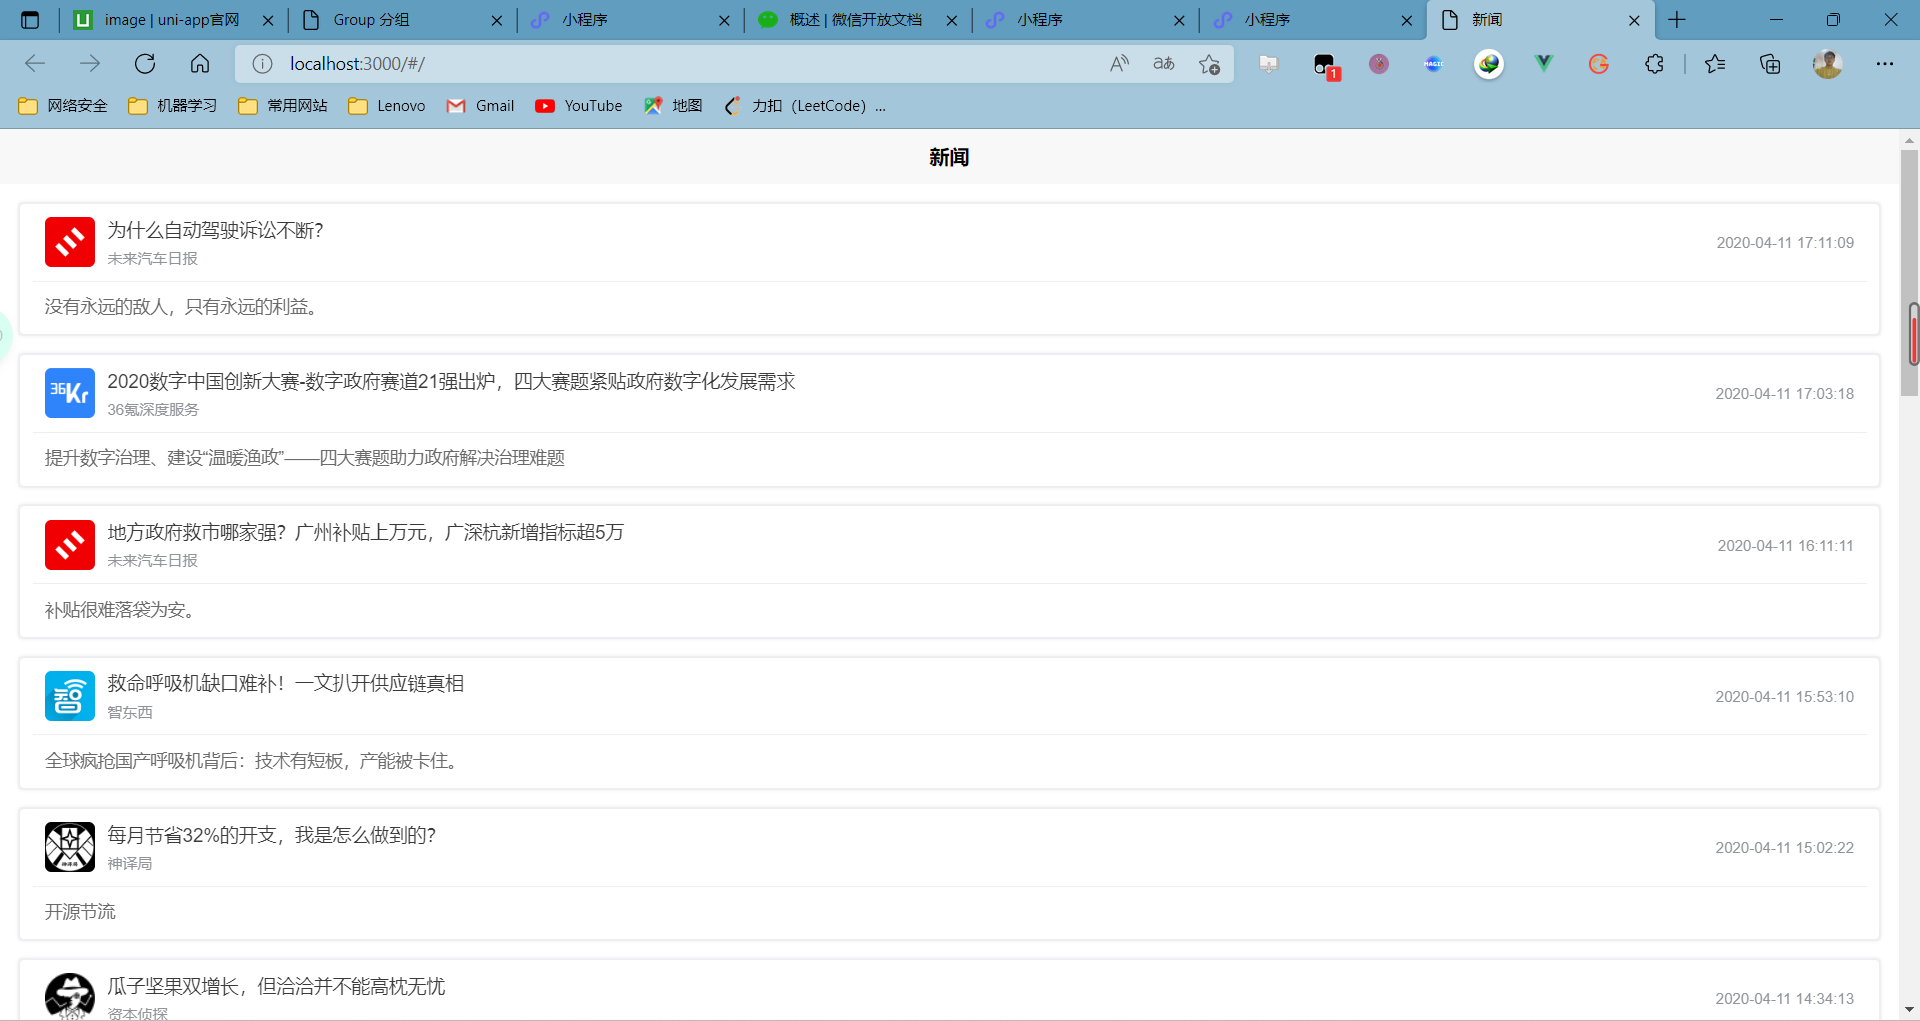Open the extensions puzzle icon

point(1654,64)
